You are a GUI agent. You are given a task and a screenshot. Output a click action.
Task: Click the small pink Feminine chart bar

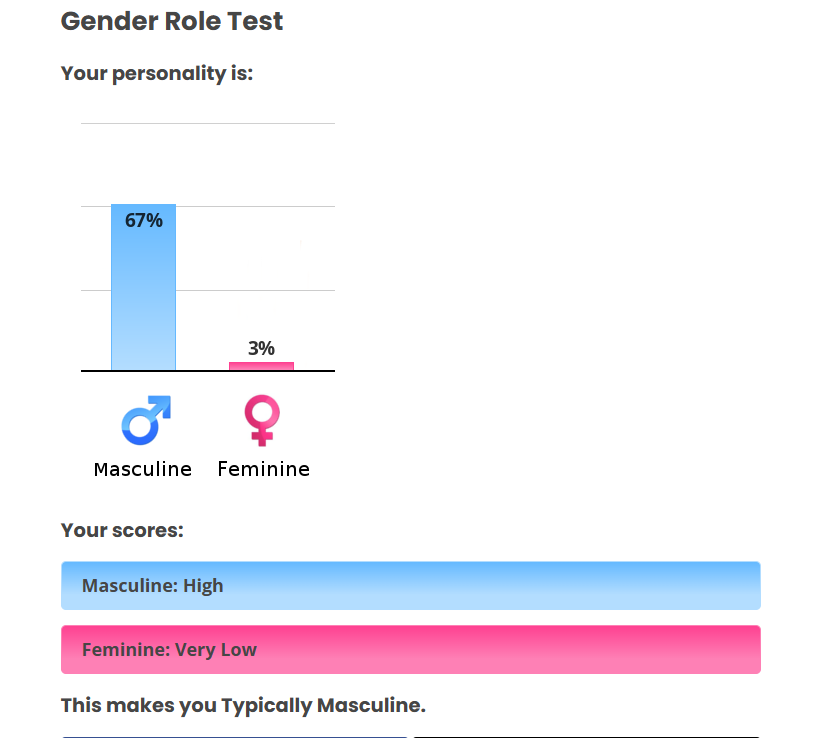tap(261, 366)
